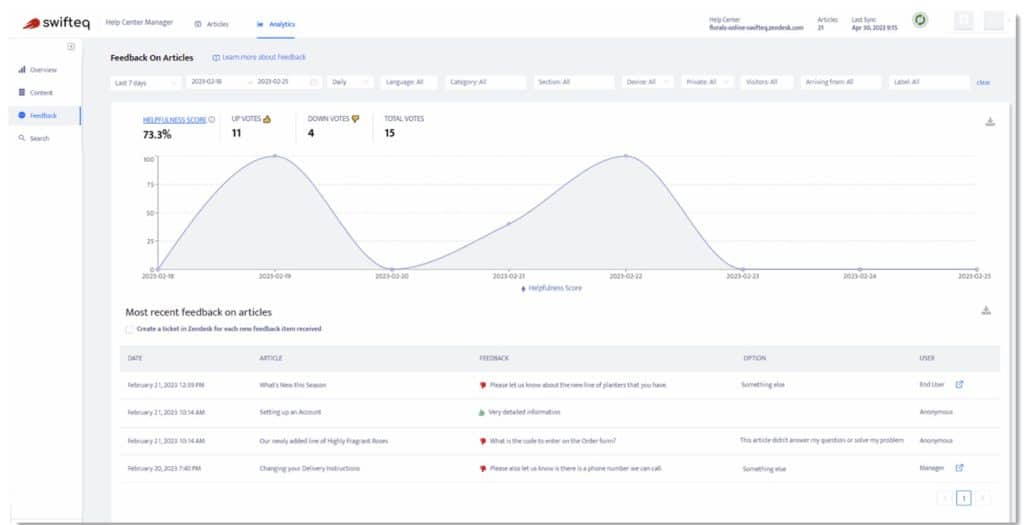This screenshot has height=525, width=1024.
Task: Open the Device: All filter
Action: (647, 82)
